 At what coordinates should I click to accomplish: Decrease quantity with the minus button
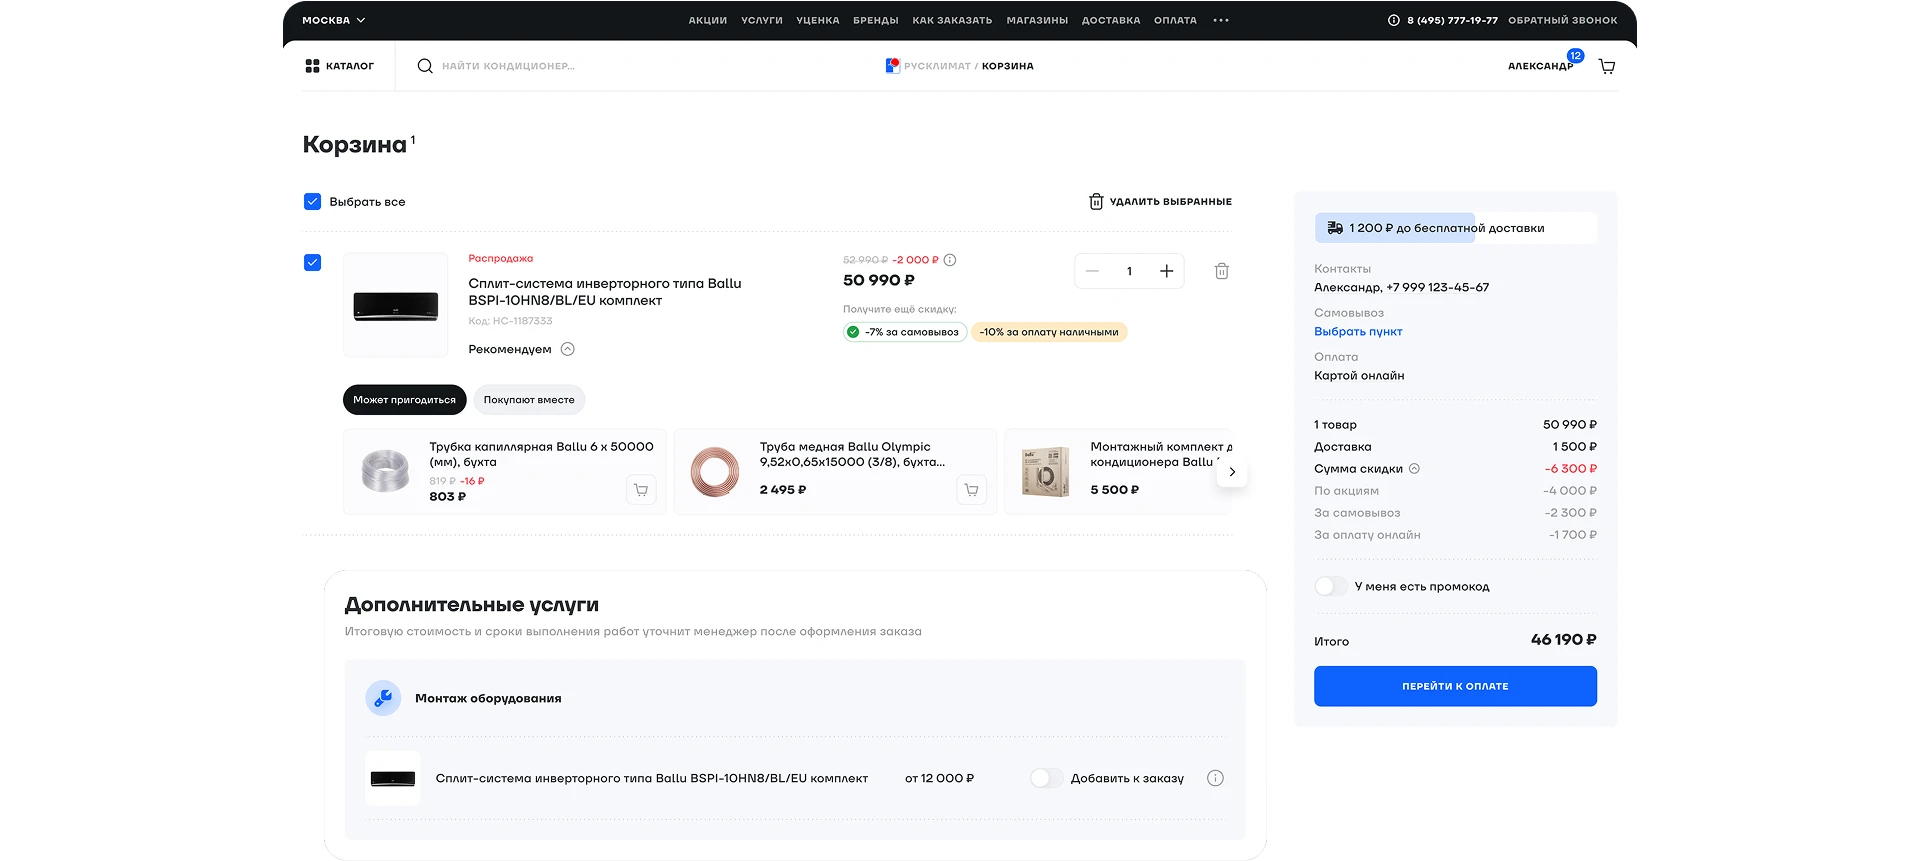point(1092,271)
